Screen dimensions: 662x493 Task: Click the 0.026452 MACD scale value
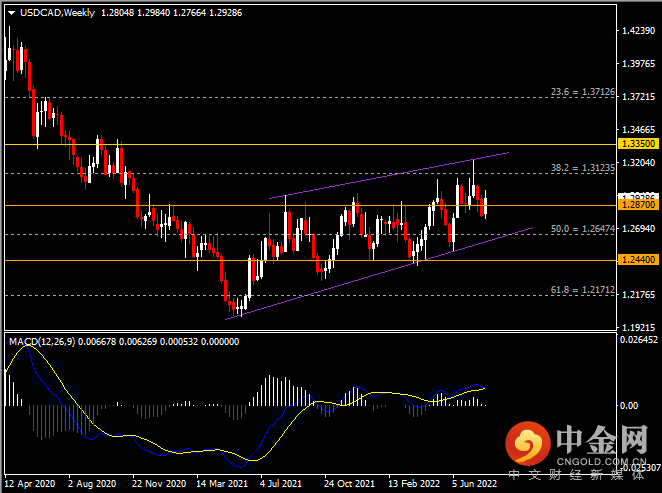[x=639, y=340]
